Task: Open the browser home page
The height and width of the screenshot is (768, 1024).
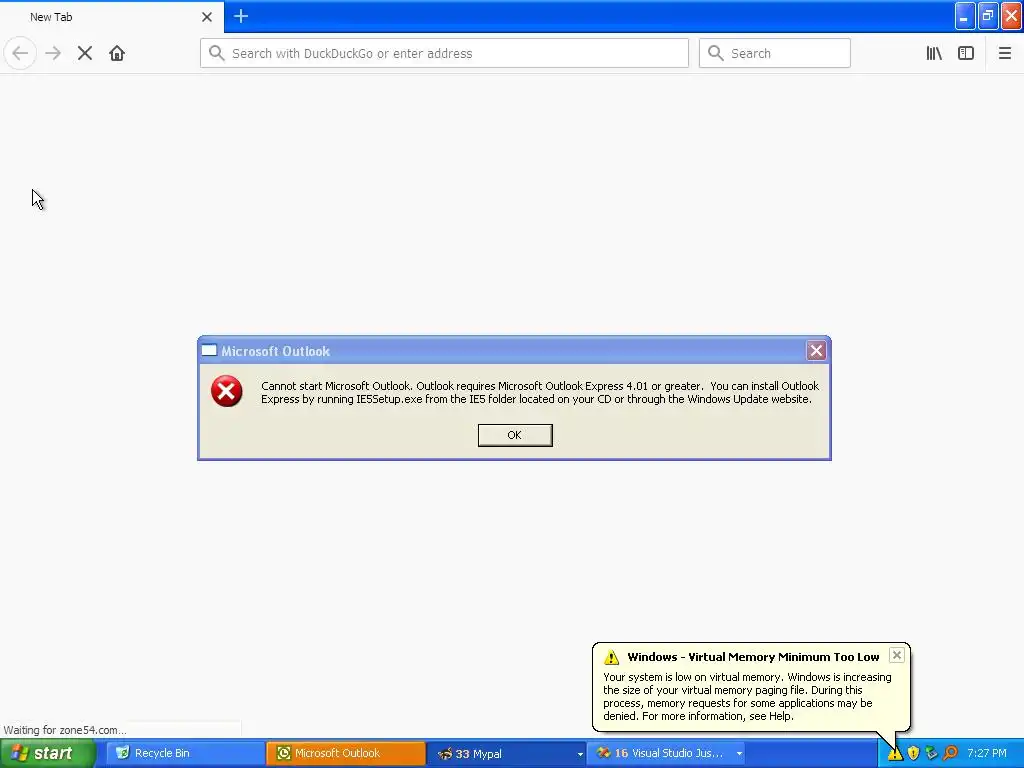Action: click(x=117, y=53)
